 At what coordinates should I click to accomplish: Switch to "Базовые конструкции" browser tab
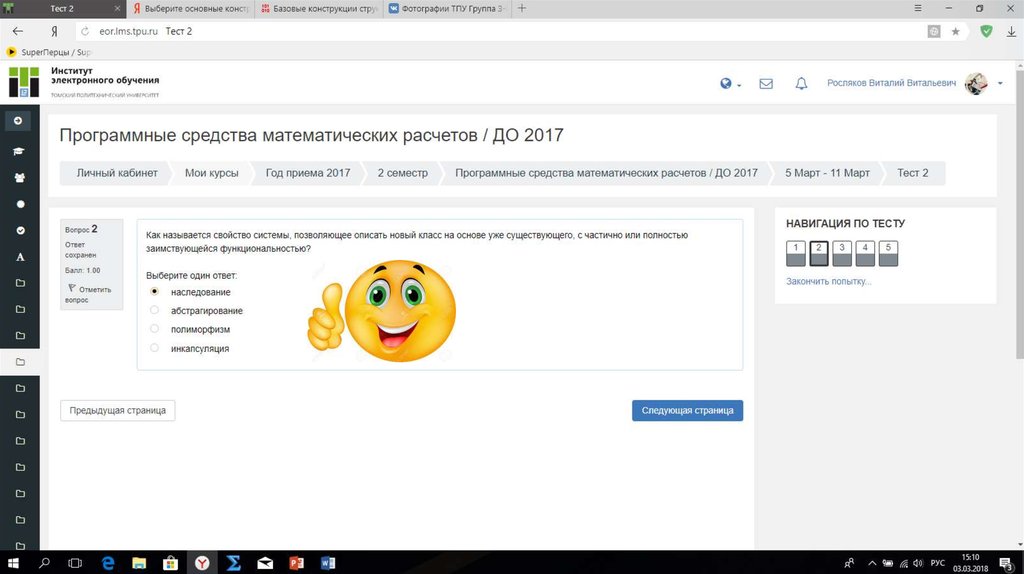(x=318, y=8)
